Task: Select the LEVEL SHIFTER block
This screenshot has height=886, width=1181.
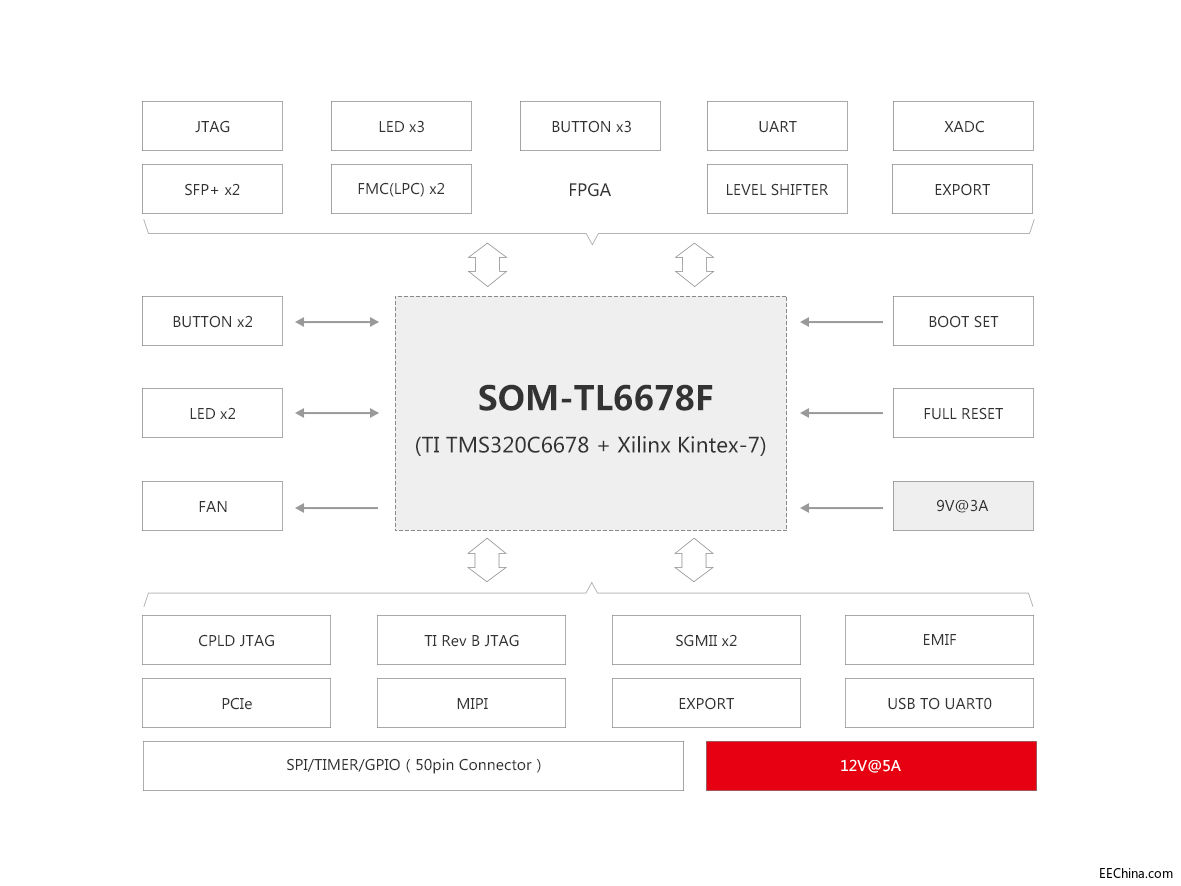Action: pyautogui.click(x=777, y=189)
